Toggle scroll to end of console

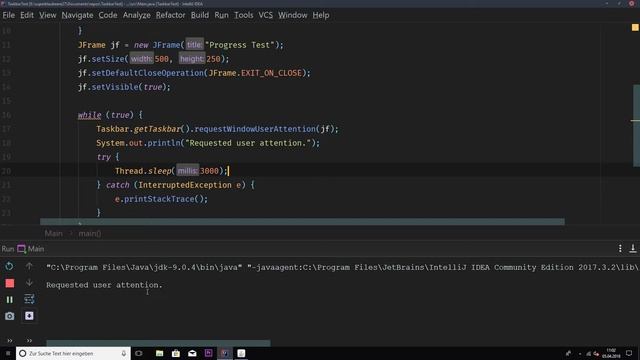(x=29, y=316)
